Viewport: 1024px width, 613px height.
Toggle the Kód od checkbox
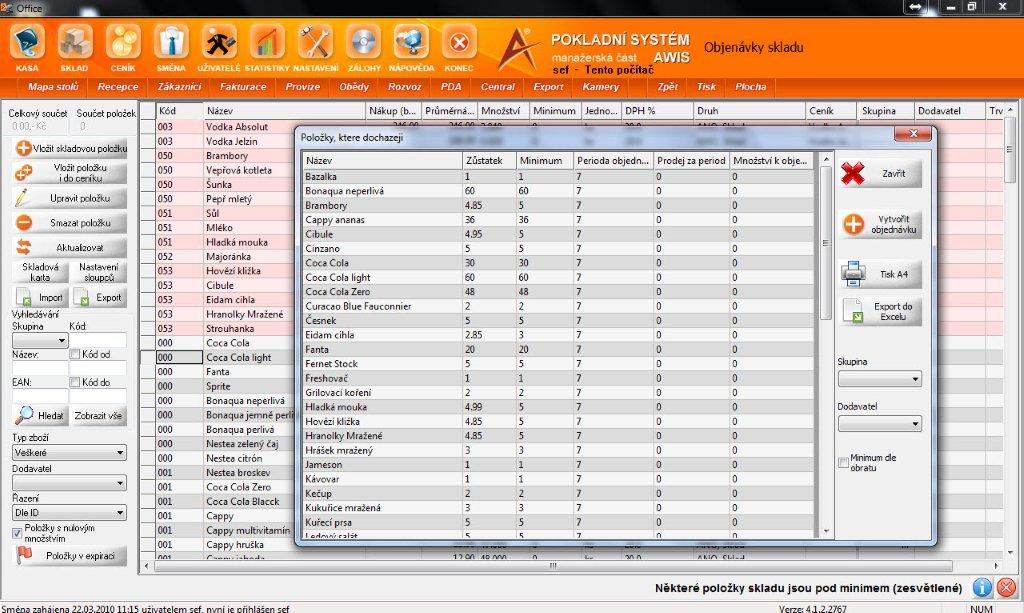[74, 354]
